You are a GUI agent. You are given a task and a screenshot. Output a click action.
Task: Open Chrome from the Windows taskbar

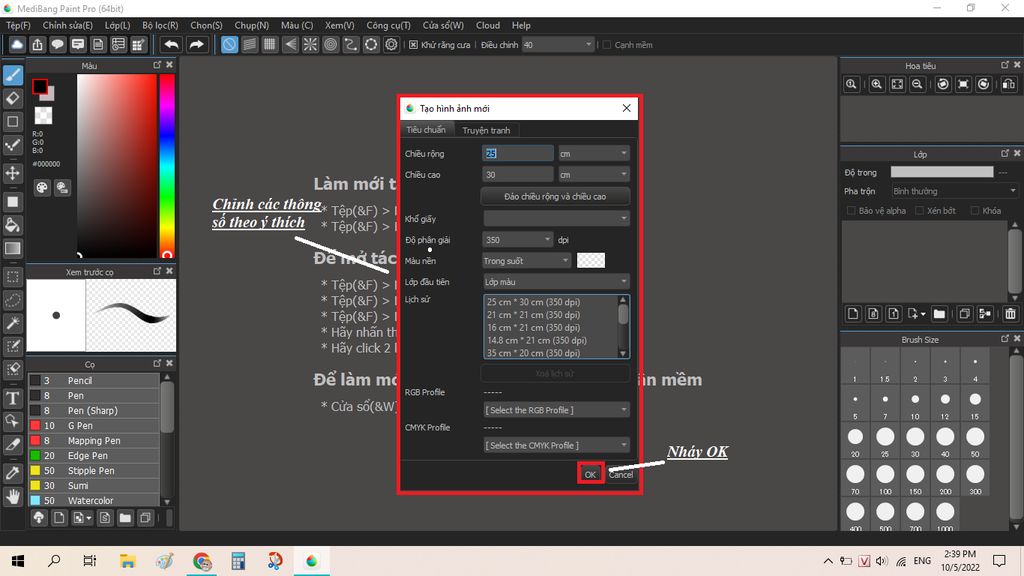coord(202,561)
